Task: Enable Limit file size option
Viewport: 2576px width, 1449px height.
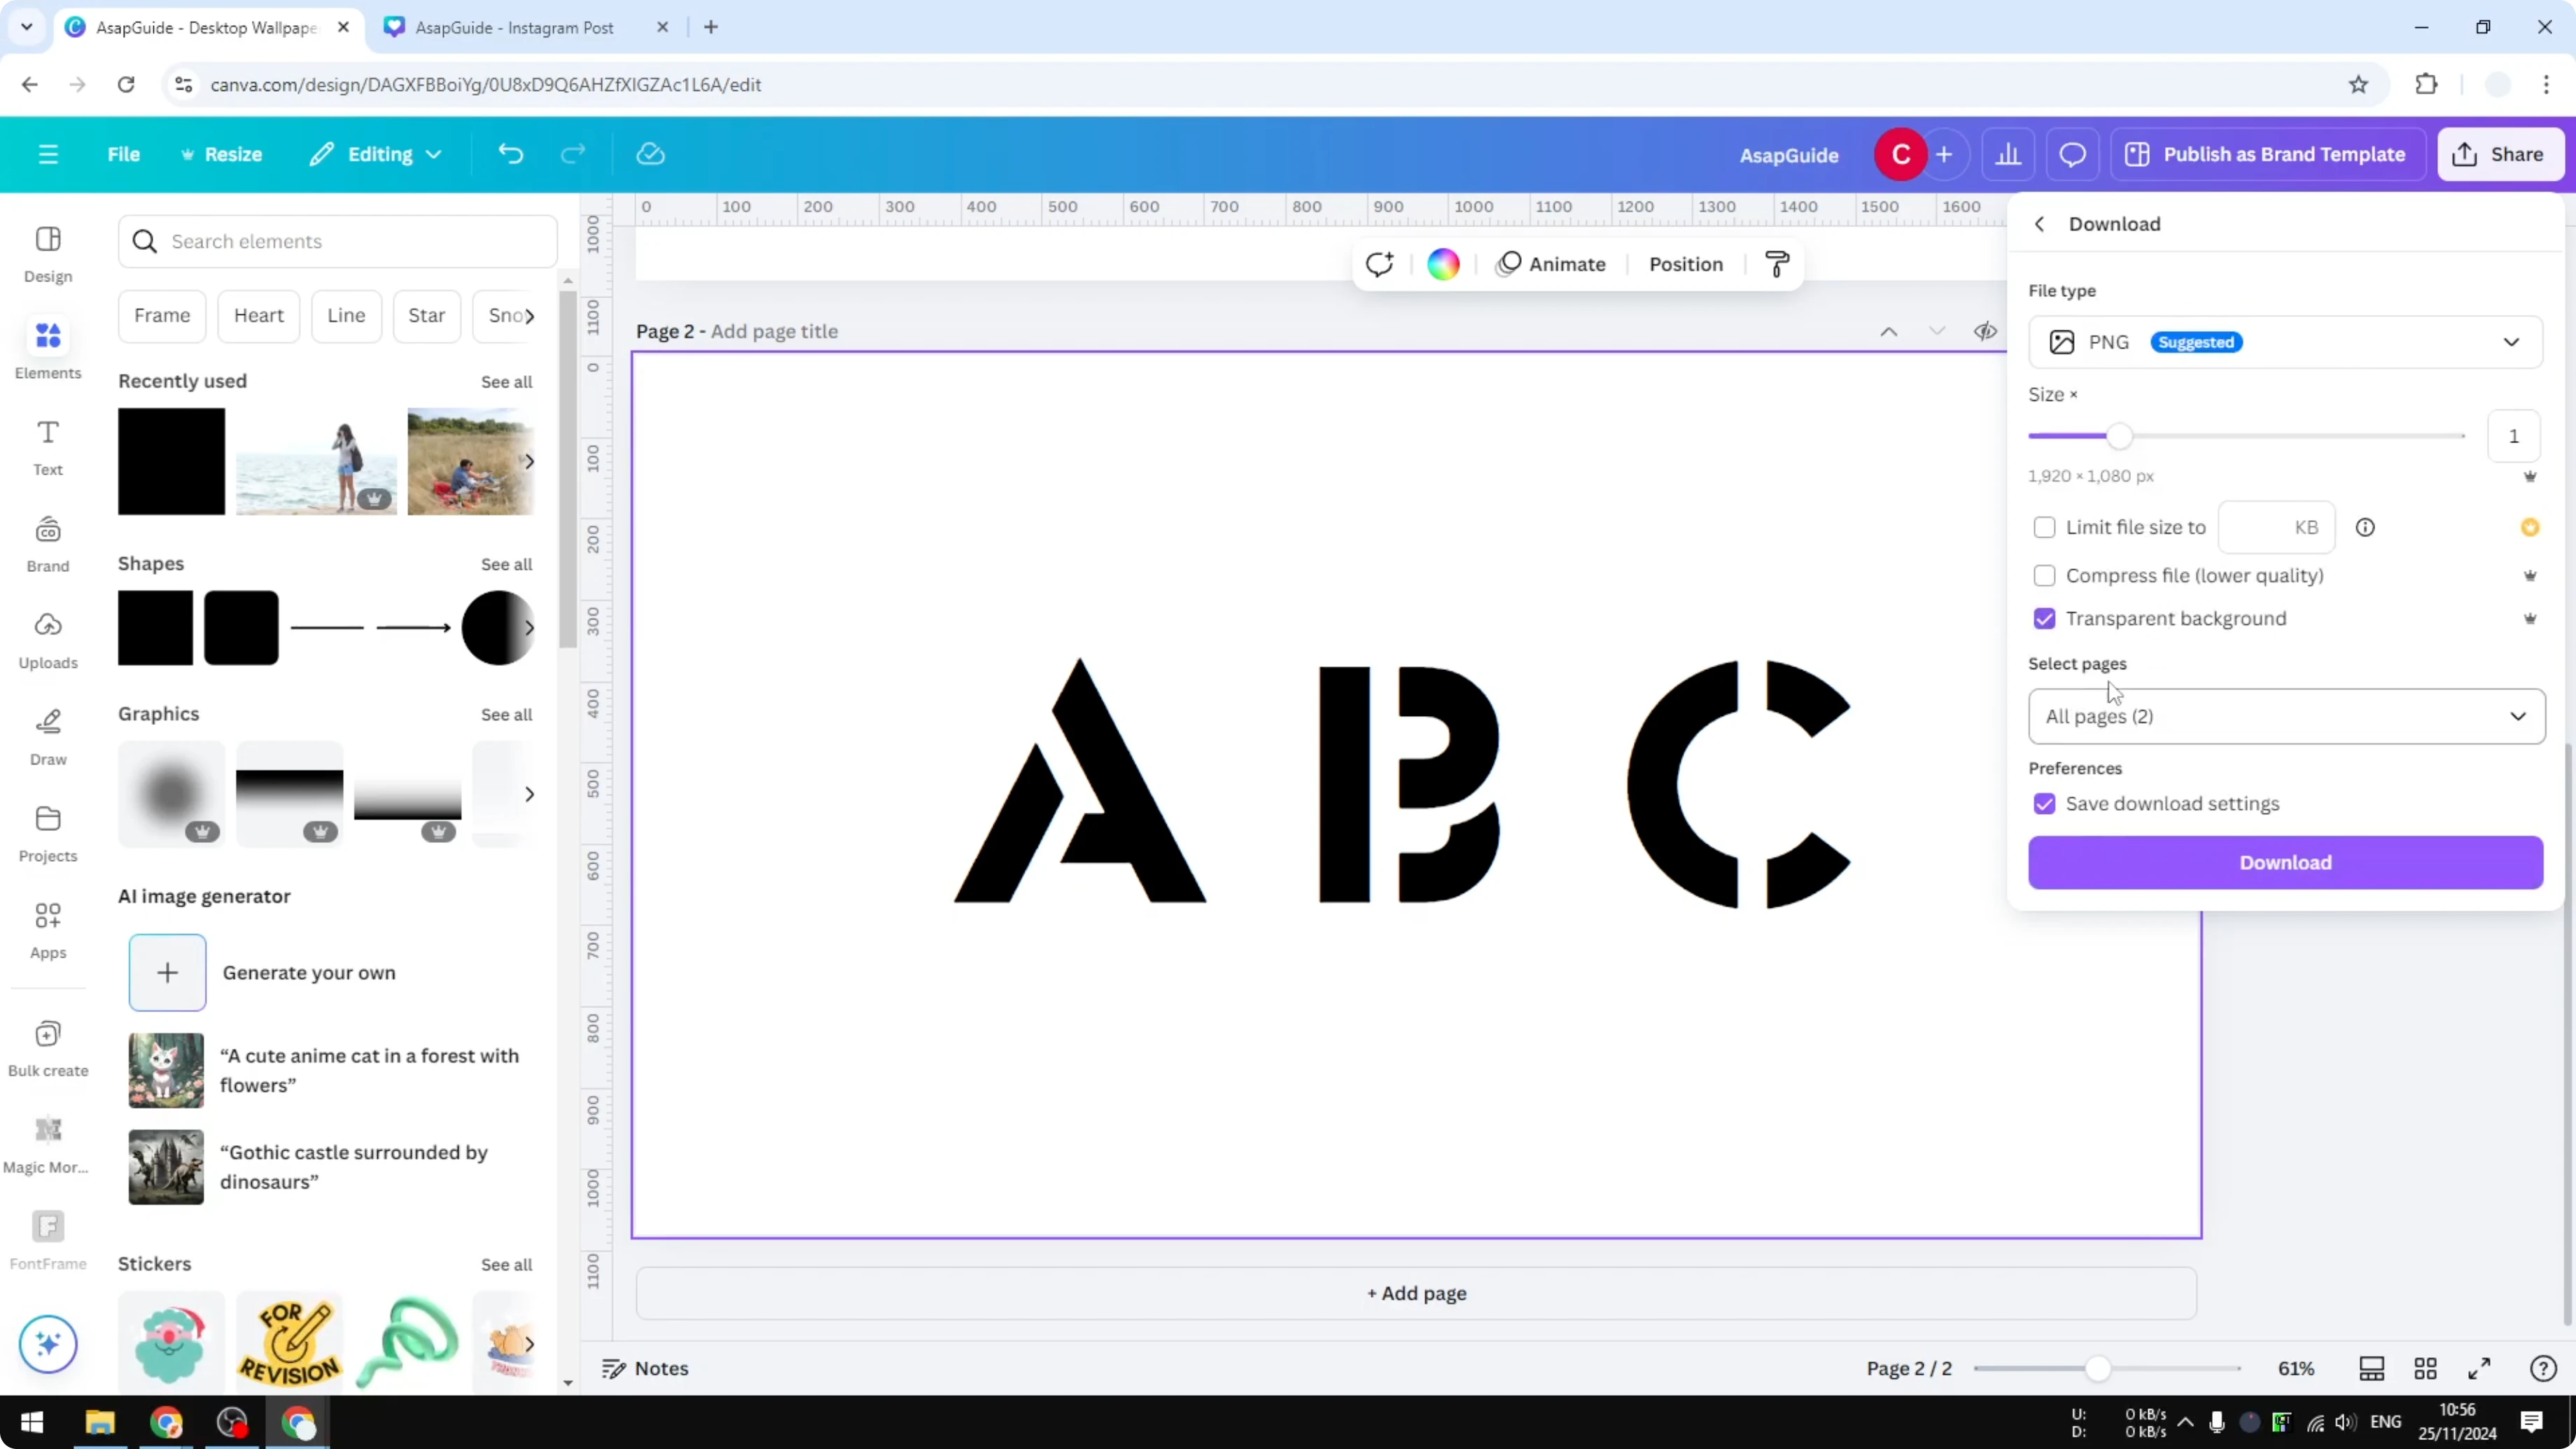Action: click(x=2045, y=527)
